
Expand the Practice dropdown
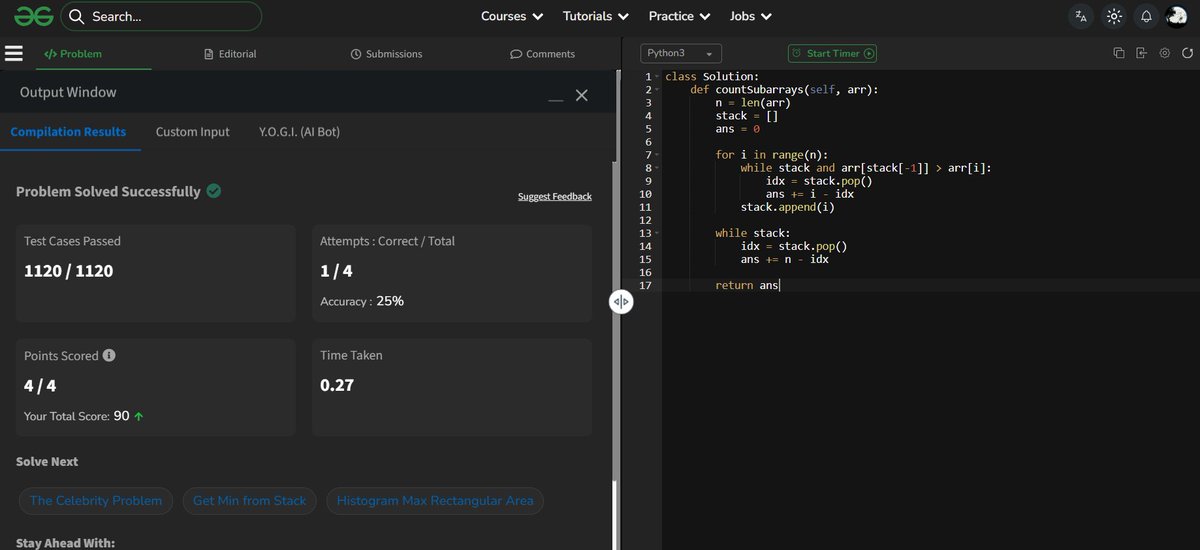tap(679, 17)
